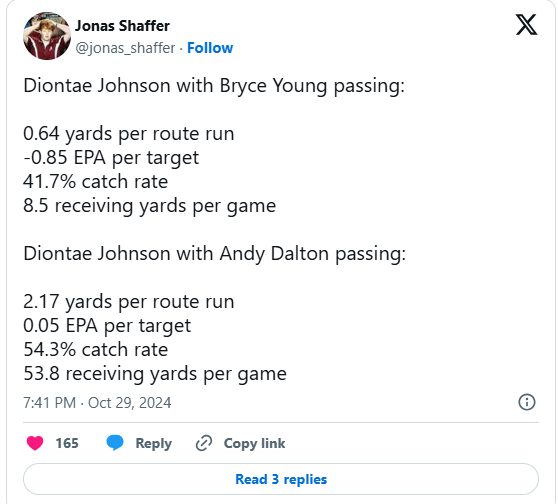The image size is (558, 504).
Task: Click the @jonas_shaffer handle
Action: click(x=125, y=48)
